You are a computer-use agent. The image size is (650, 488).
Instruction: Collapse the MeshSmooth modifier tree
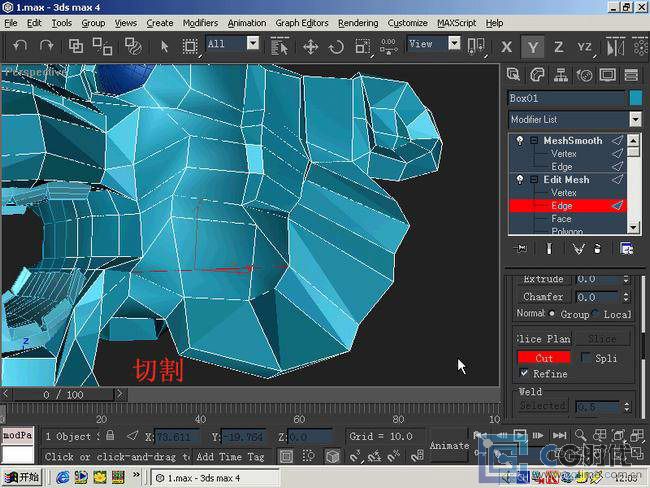pyautogui.click(x=534, y=141)
